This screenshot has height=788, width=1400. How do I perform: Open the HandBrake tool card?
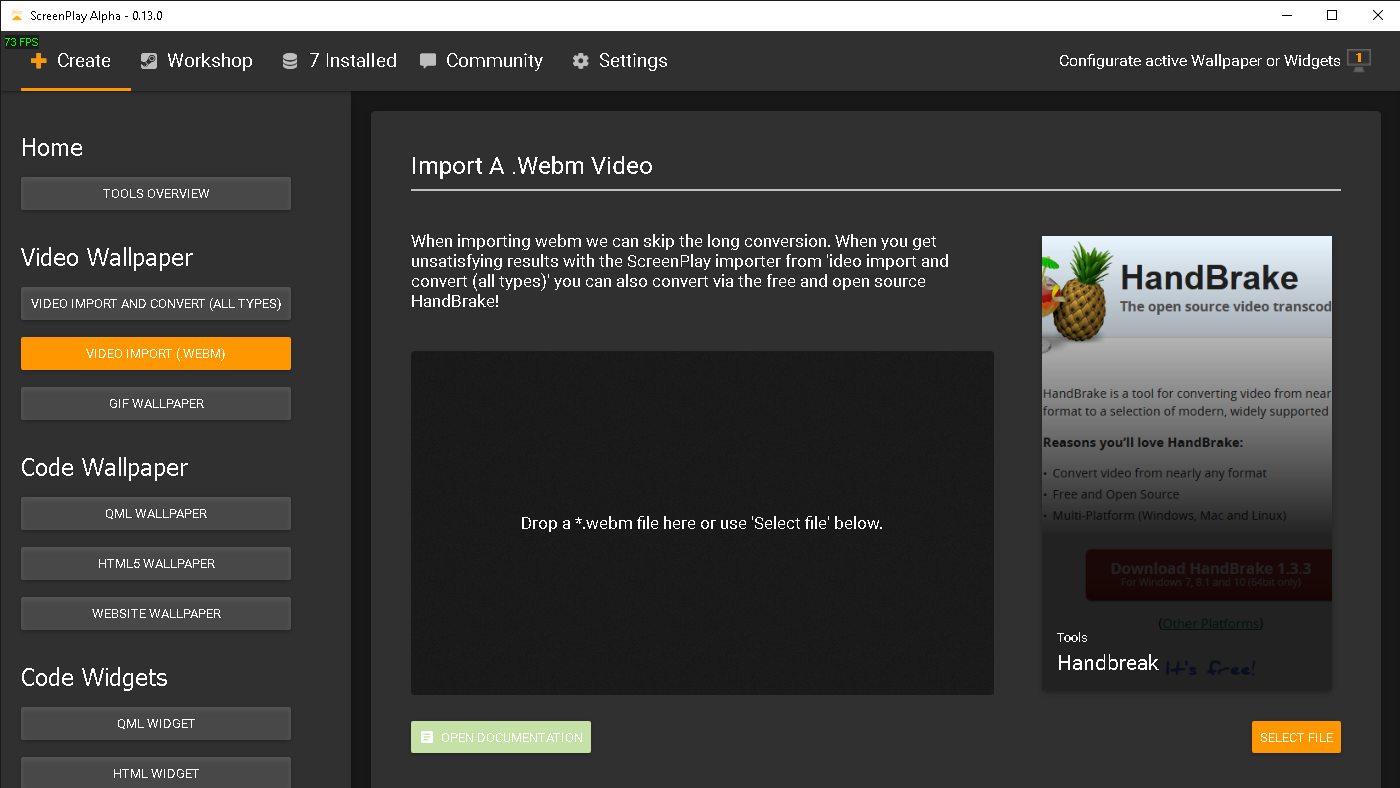pyautogui.click(x=1187, y=463)
